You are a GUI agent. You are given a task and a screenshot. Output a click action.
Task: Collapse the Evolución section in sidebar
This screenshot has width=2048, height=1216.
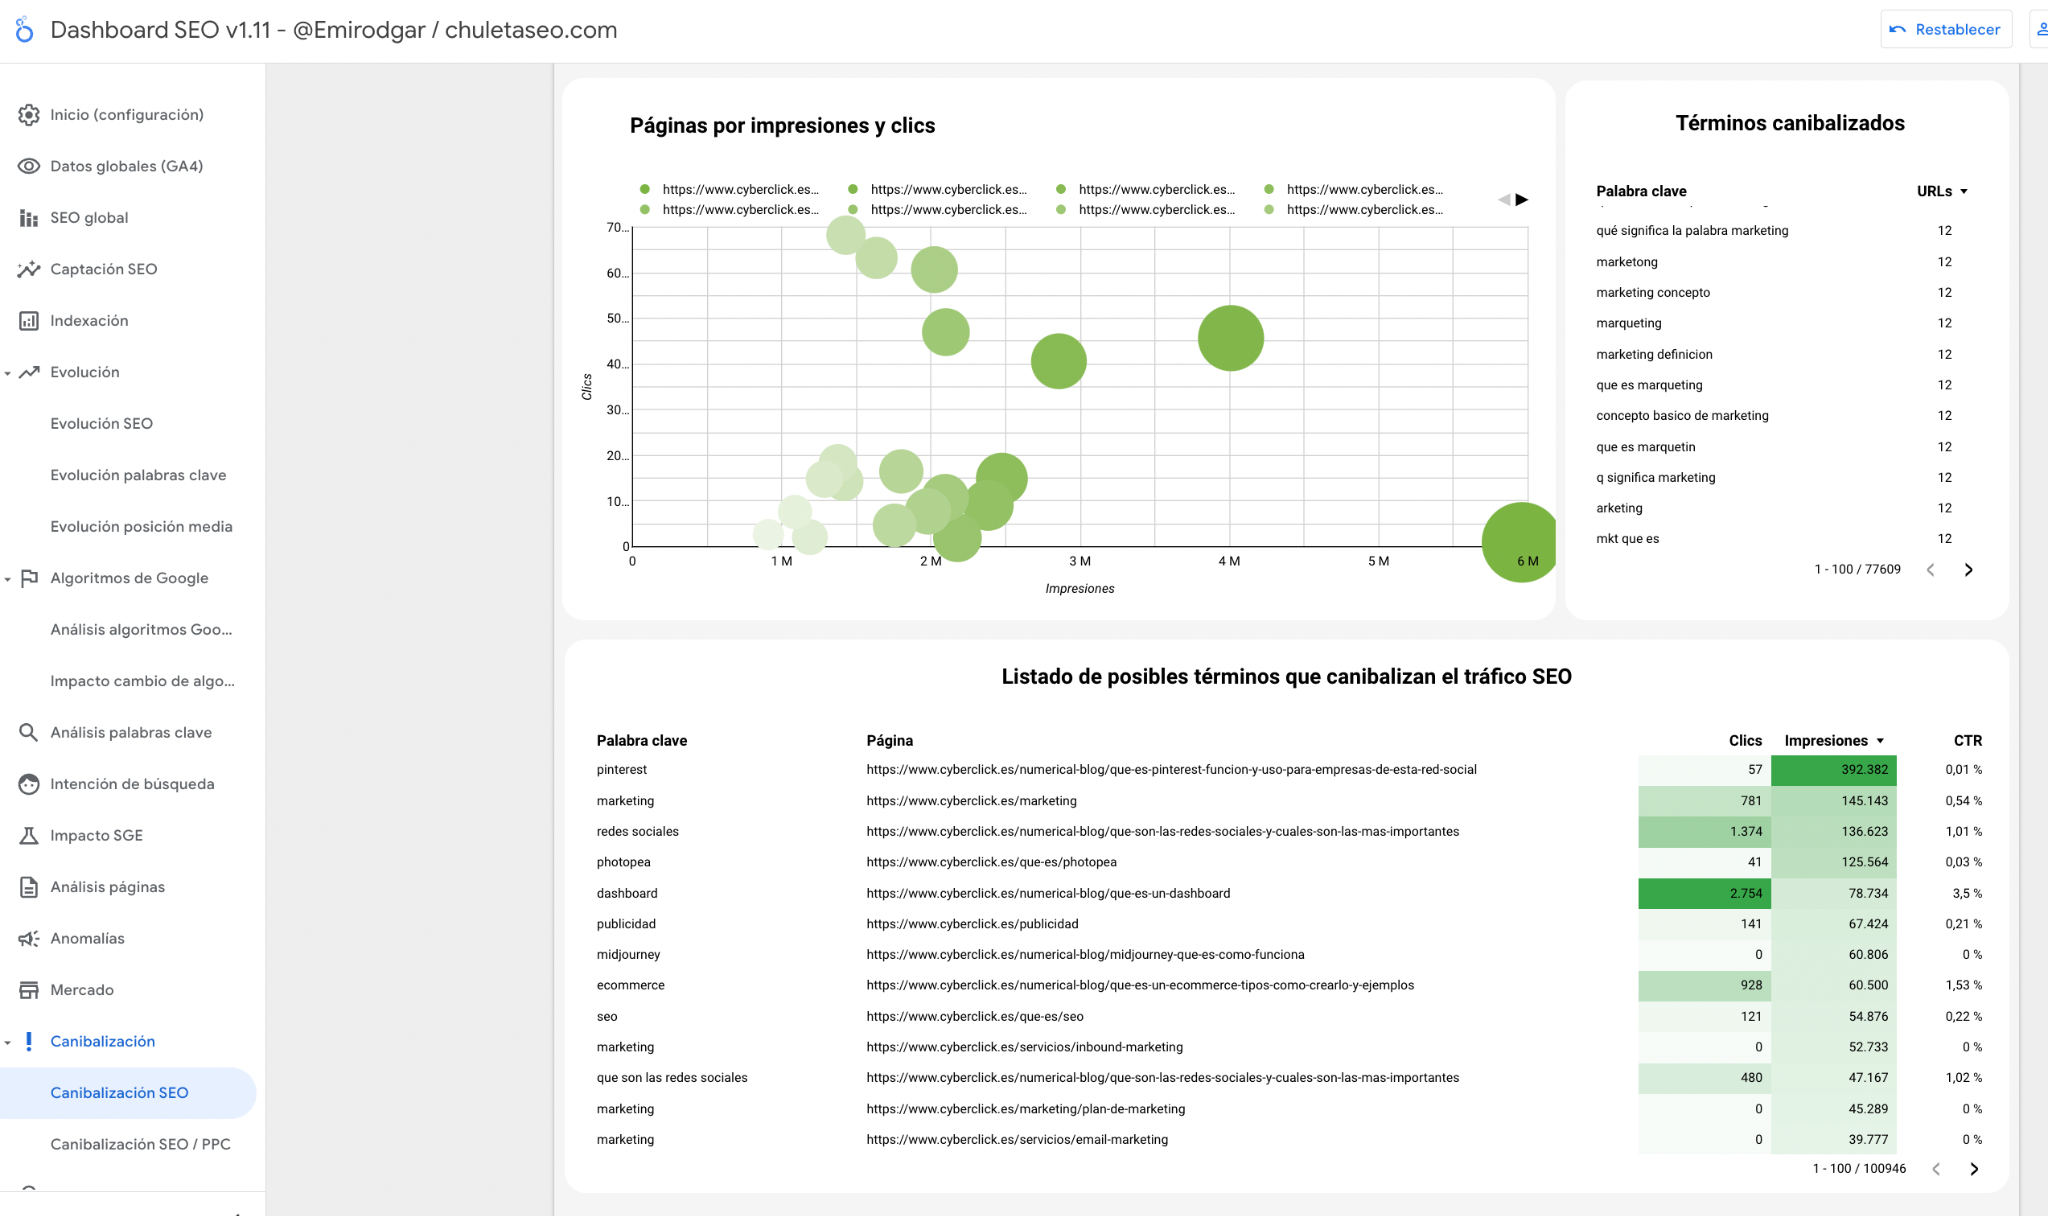coord(8,373)
